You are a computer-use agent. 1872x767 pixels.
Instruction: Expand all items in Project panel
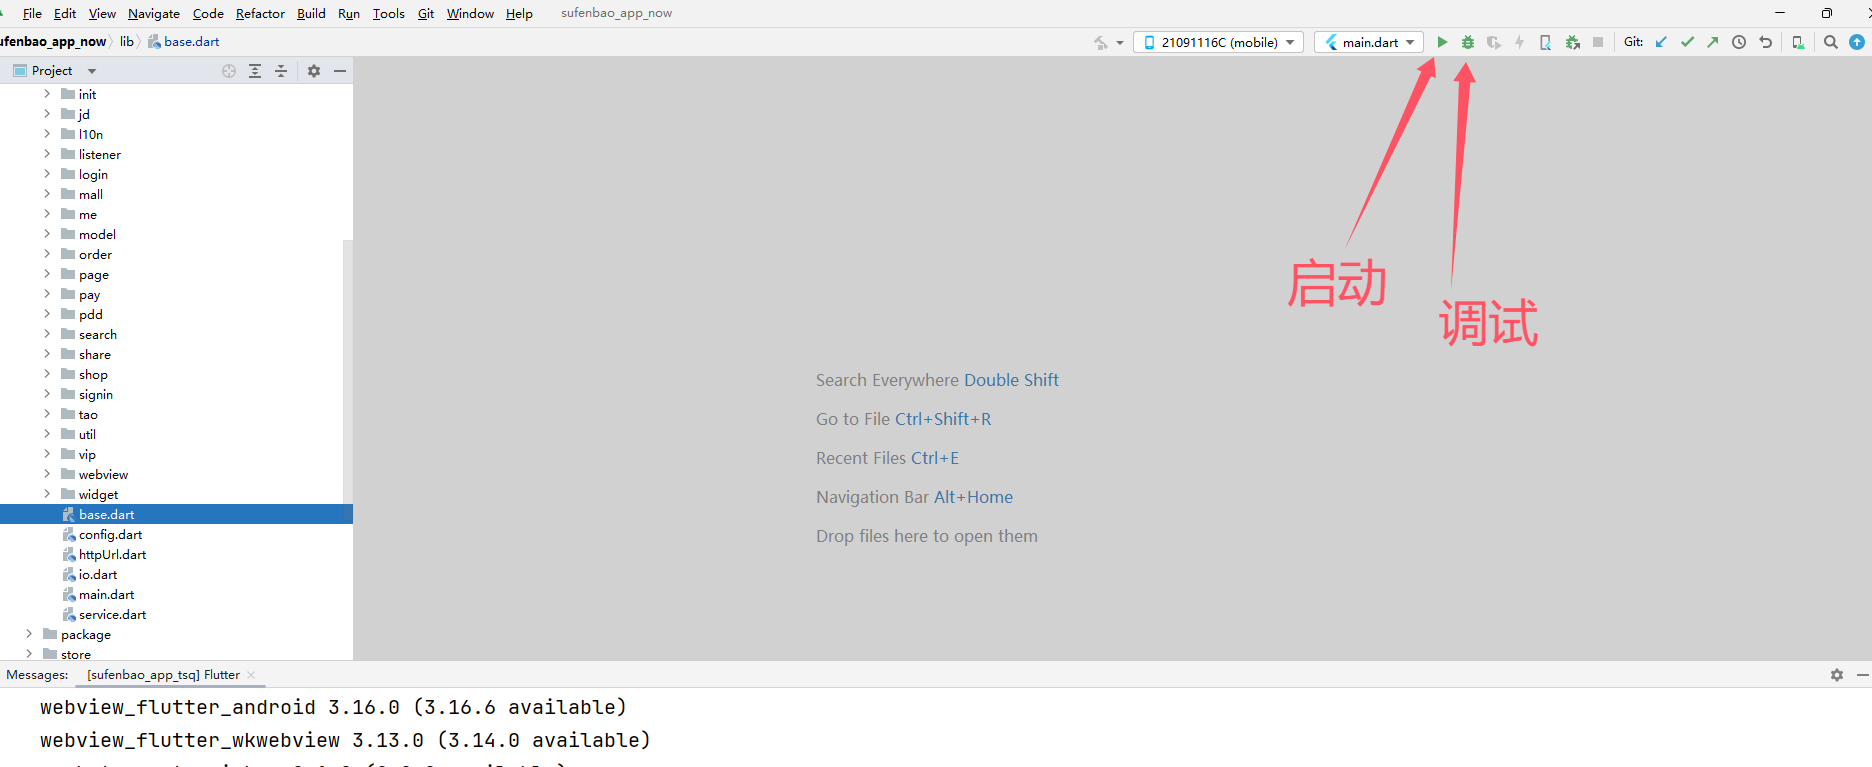click(x=255, y=71)
